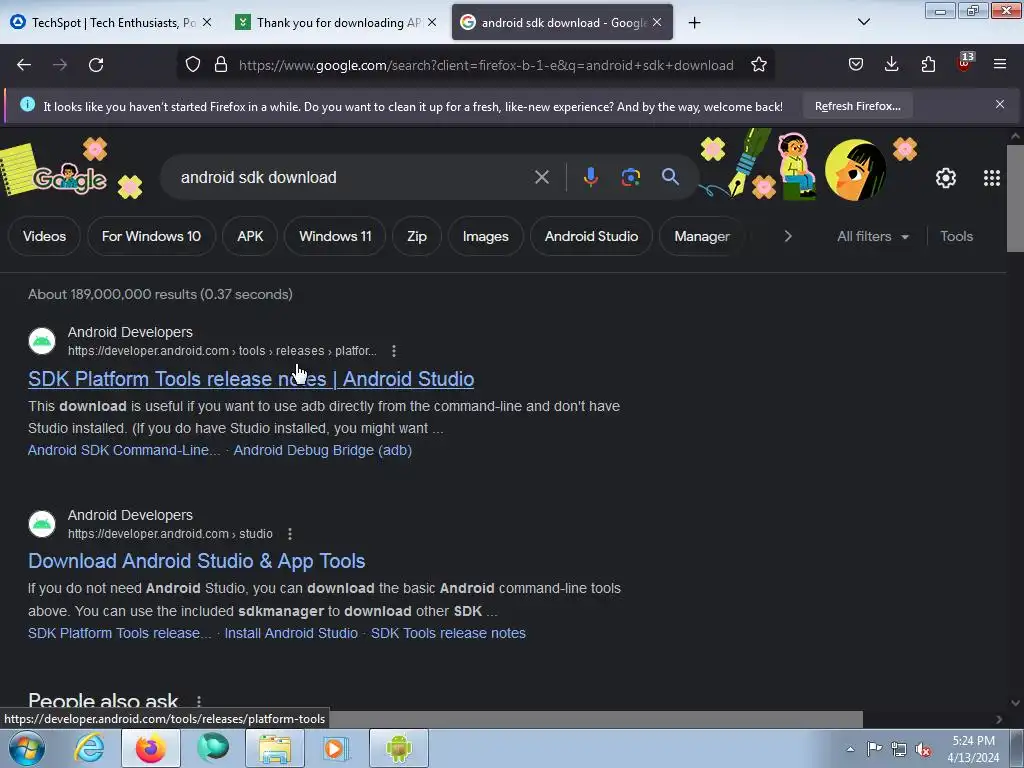
Task: Click the Google doodle logo
Action: [69, 178]
